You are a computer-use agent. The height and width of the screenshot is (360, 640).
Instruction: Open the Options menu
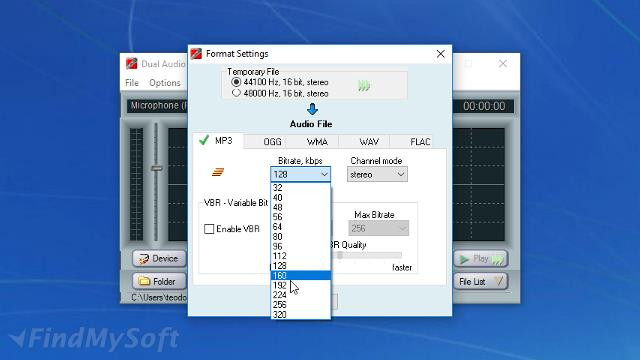[164, 83]
